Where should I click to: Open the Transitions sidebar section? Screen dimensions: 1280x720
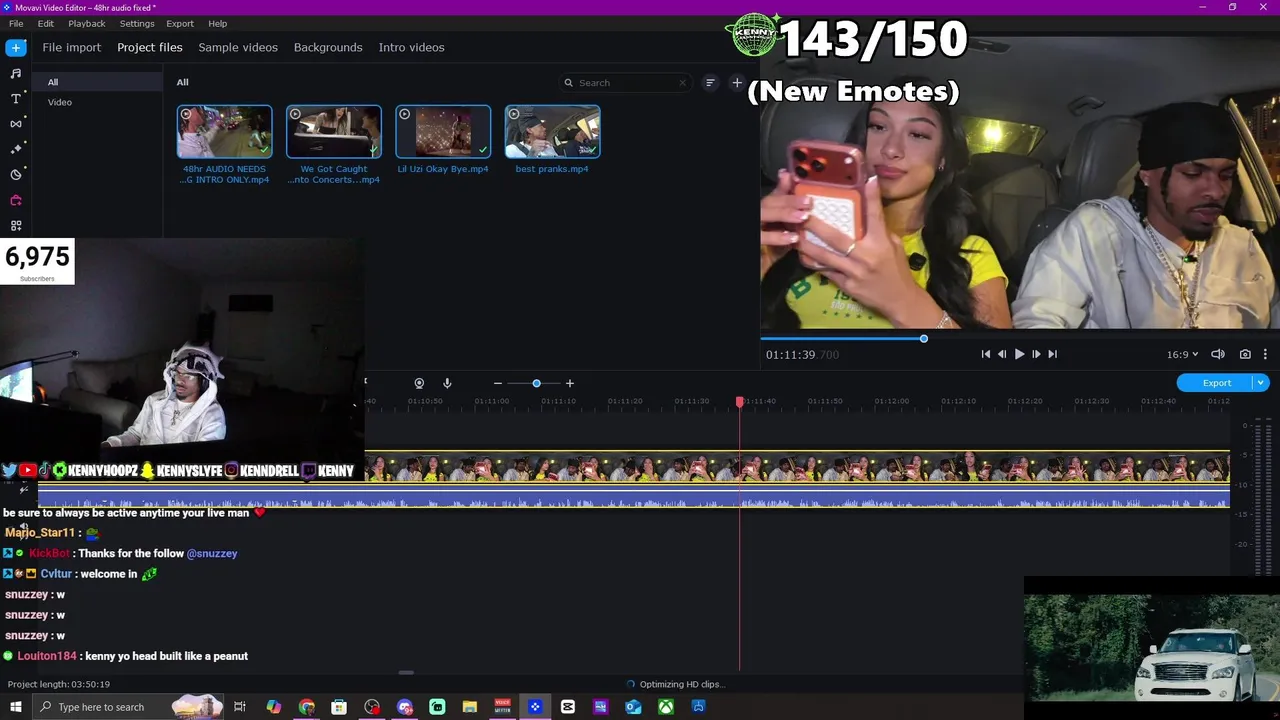coord(15,124)
